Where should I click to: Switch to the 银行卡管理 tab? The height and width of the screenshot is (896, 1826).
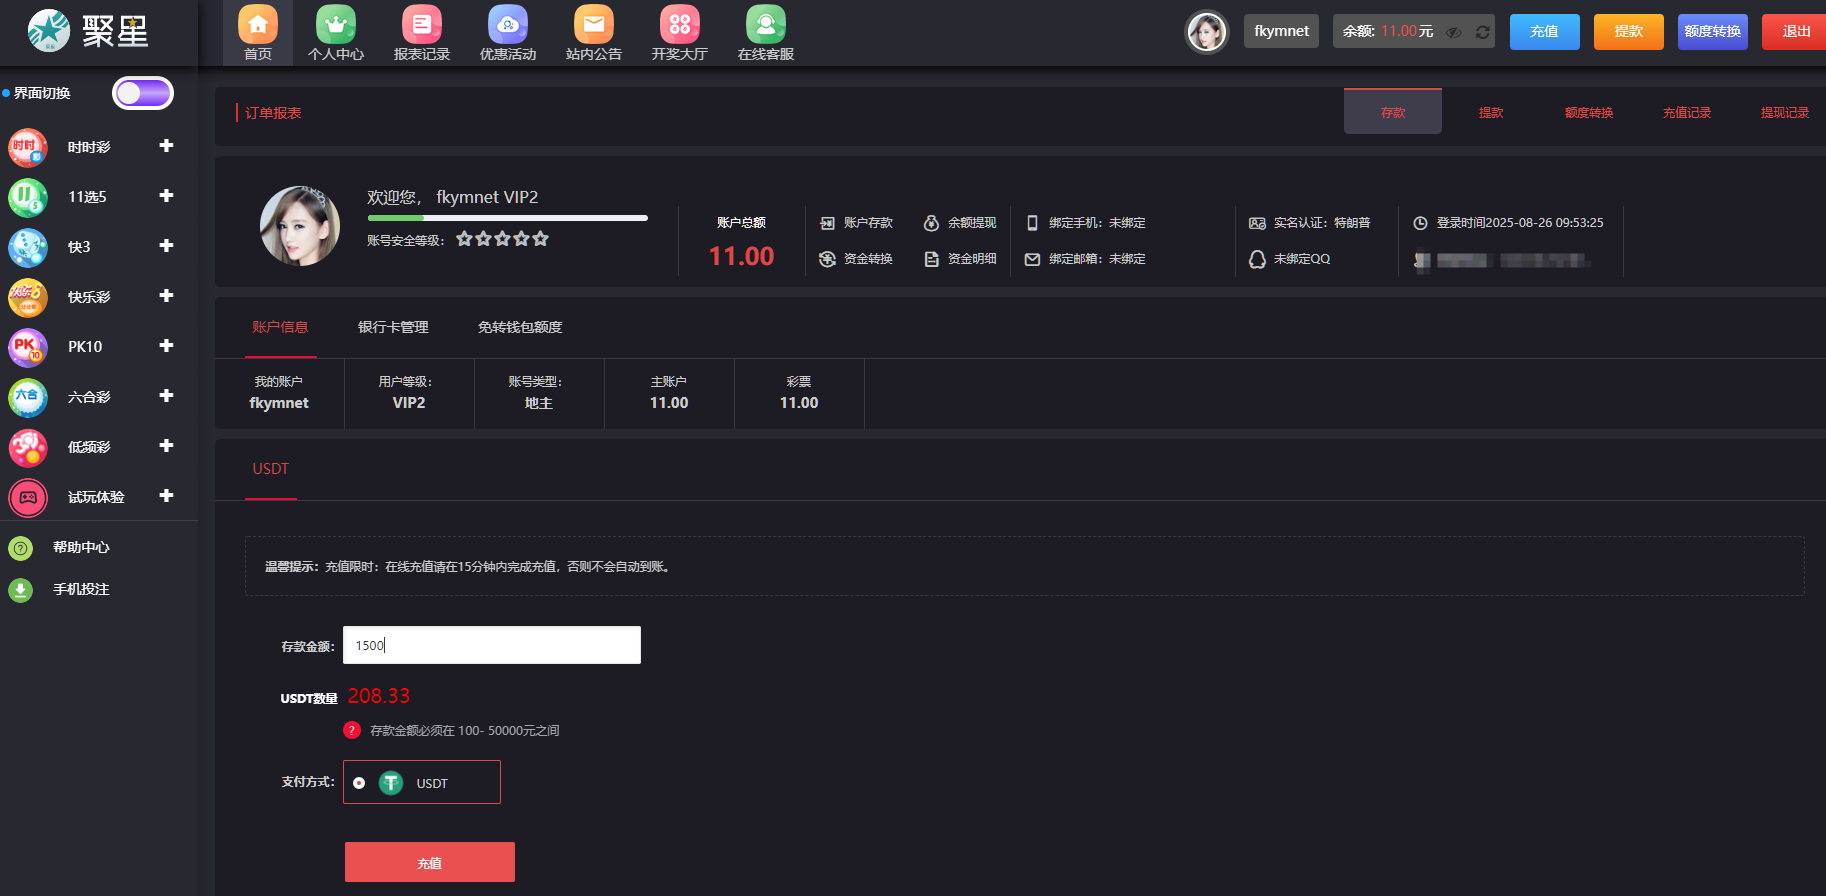[x=393, y=327]
